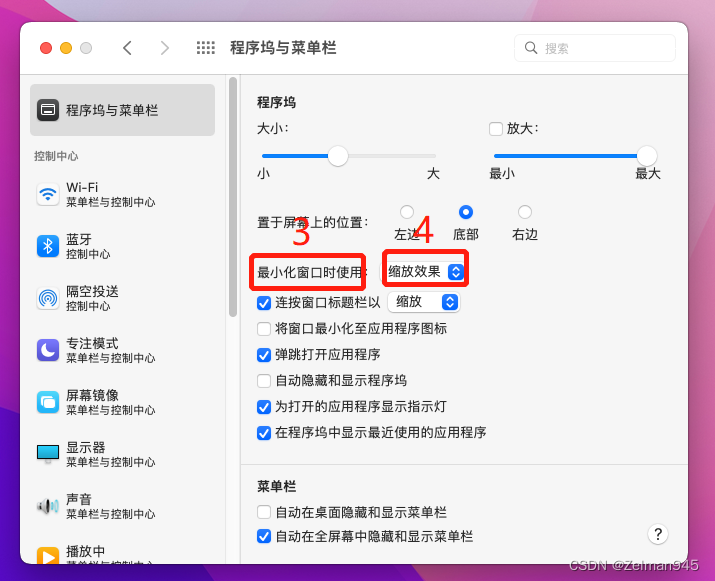Click the Dock size (大小) slider knob

tap(338, 156)
